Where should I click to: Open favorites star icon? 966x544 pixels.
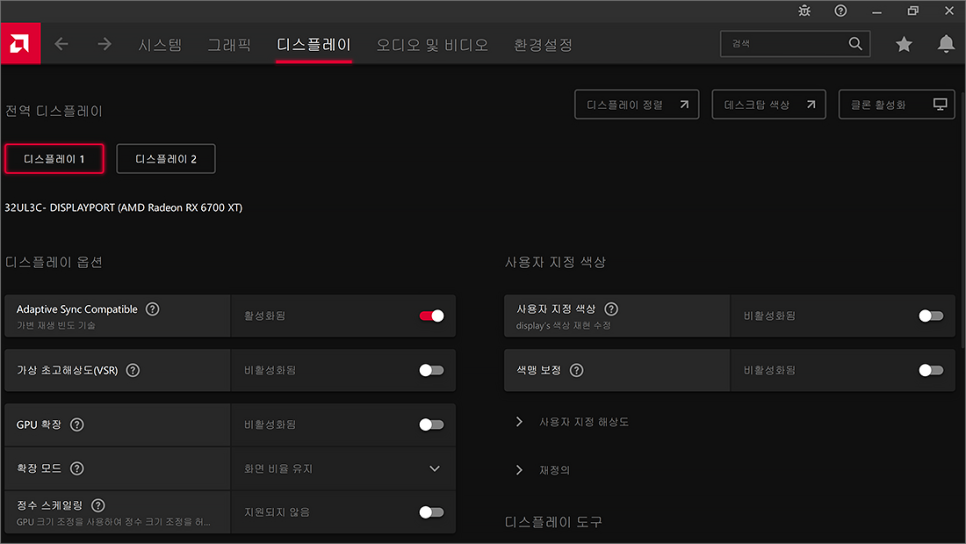[904, 44]
